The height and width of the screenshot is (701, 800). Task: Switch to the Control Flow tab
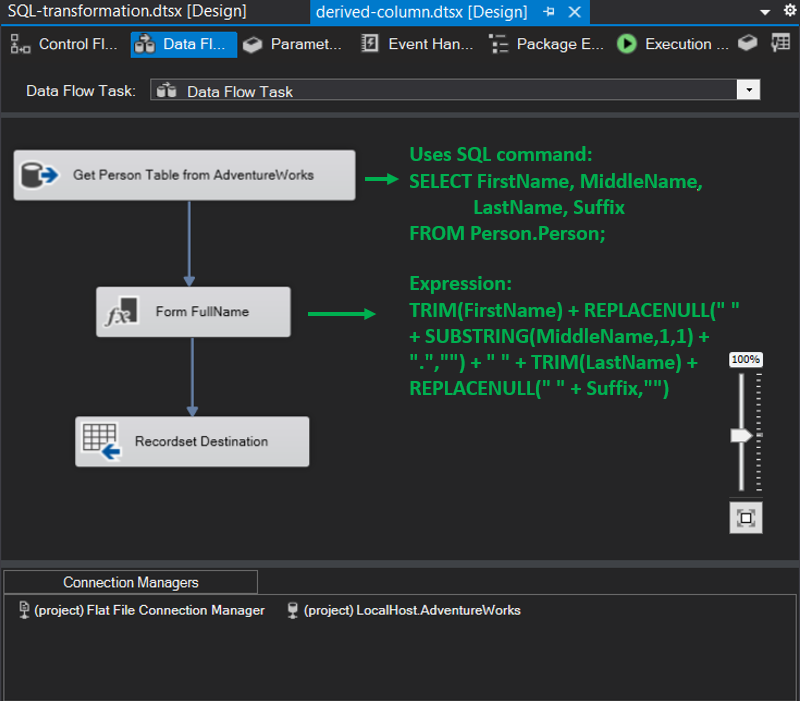[66, 44]
